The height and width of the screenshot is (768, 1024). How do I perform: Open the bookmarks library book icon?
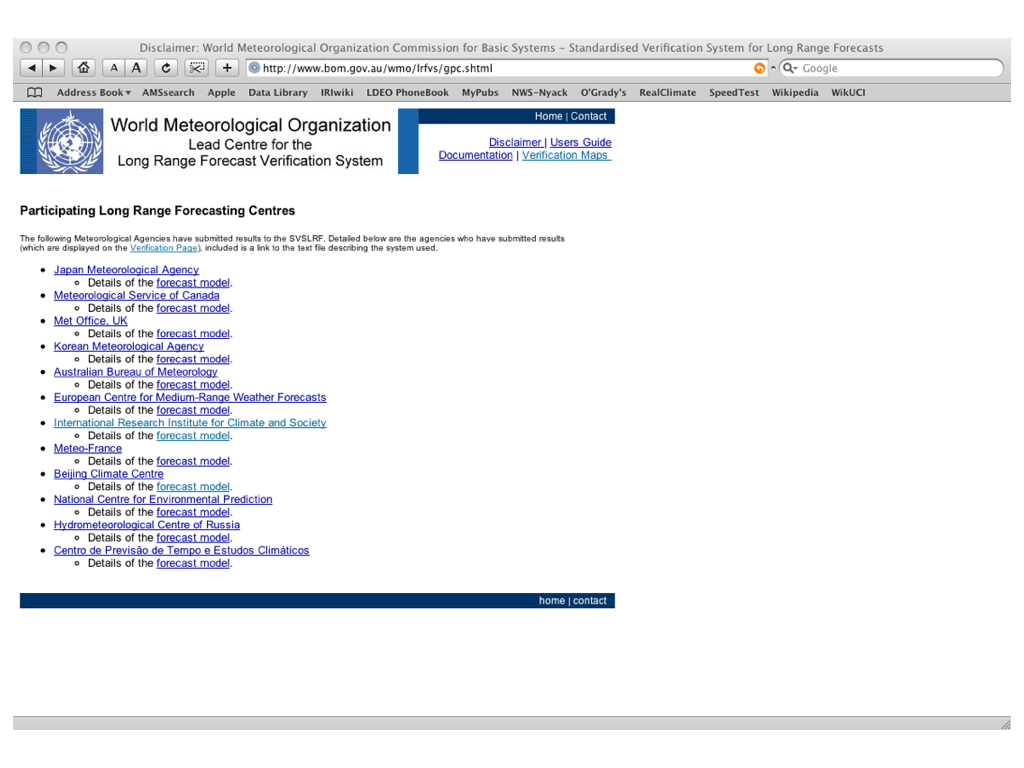[x=35, y=92]
